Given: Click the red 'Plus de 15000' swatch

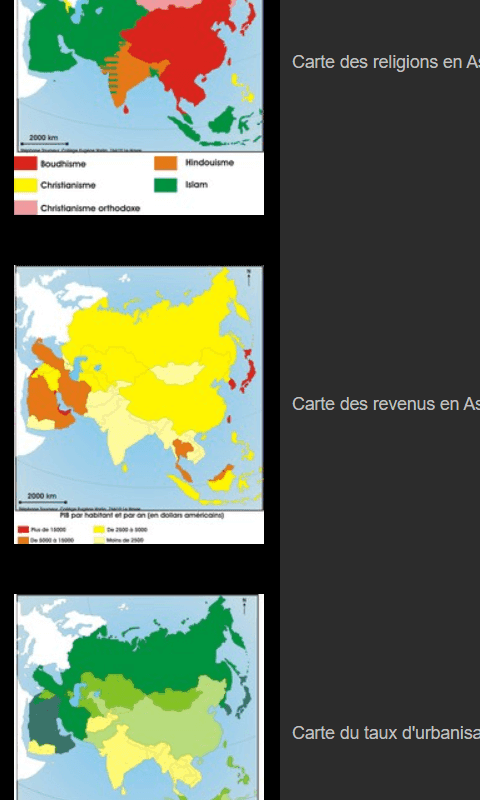Looking at the screenshot, I should coord(23,530).
